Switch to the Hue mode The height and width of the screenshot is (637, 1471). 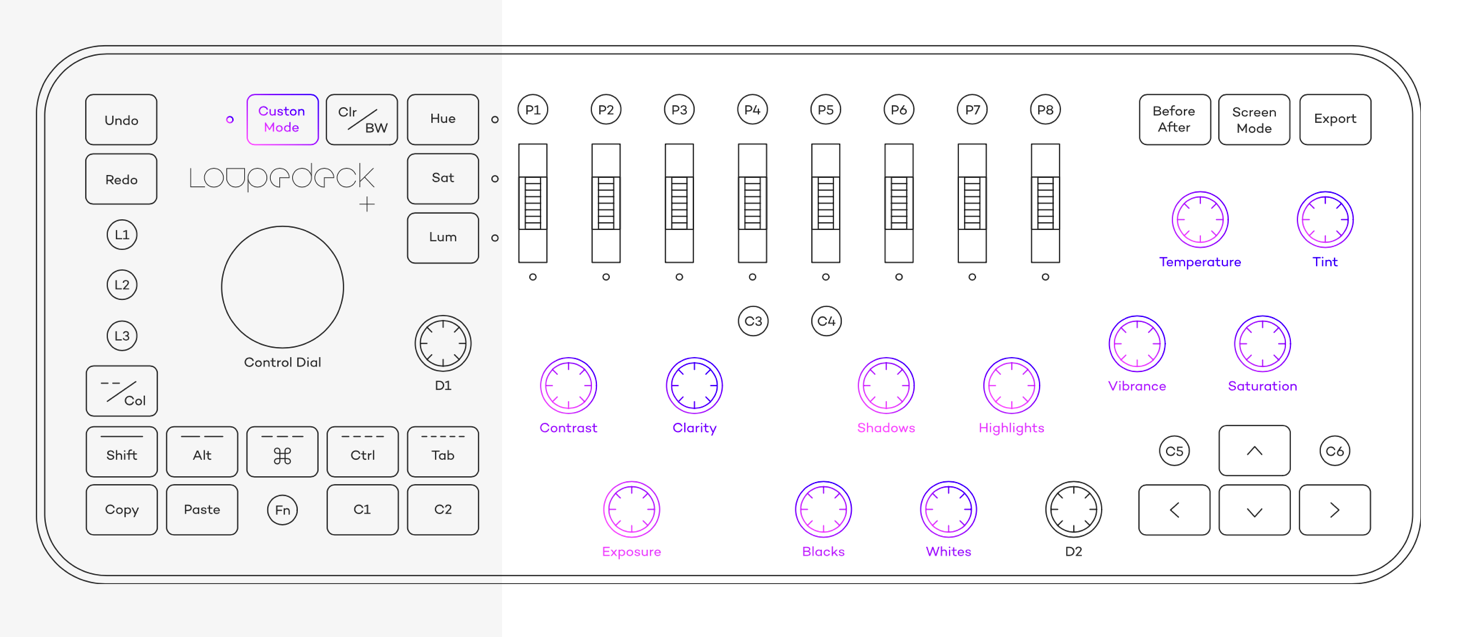click(442, 119)
